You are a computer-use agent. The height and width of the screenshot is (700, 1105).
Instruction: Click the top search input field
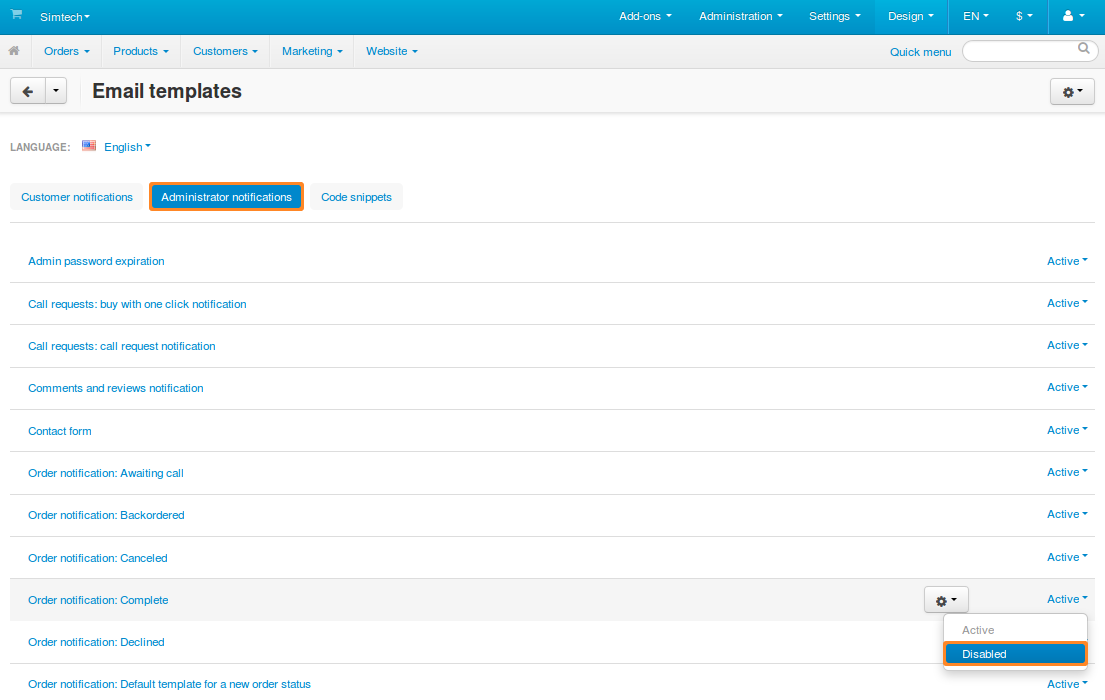pyautogui.click(x=1030, y=51)
